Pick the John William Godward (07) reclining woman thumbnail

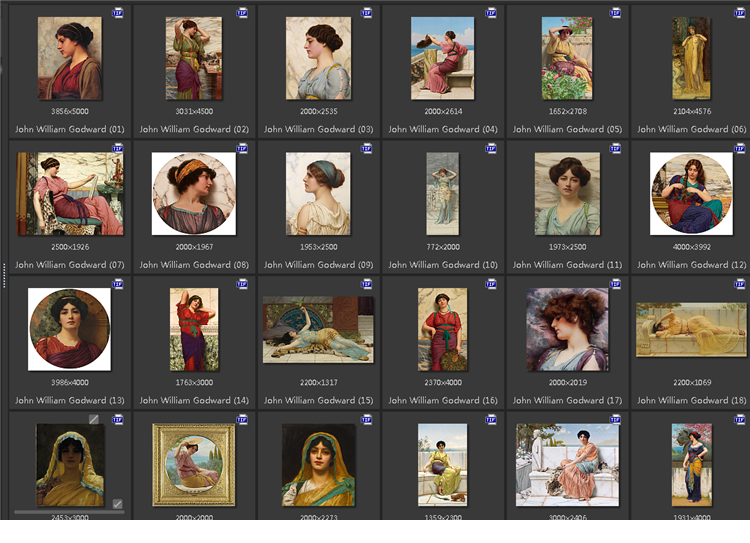70,194
